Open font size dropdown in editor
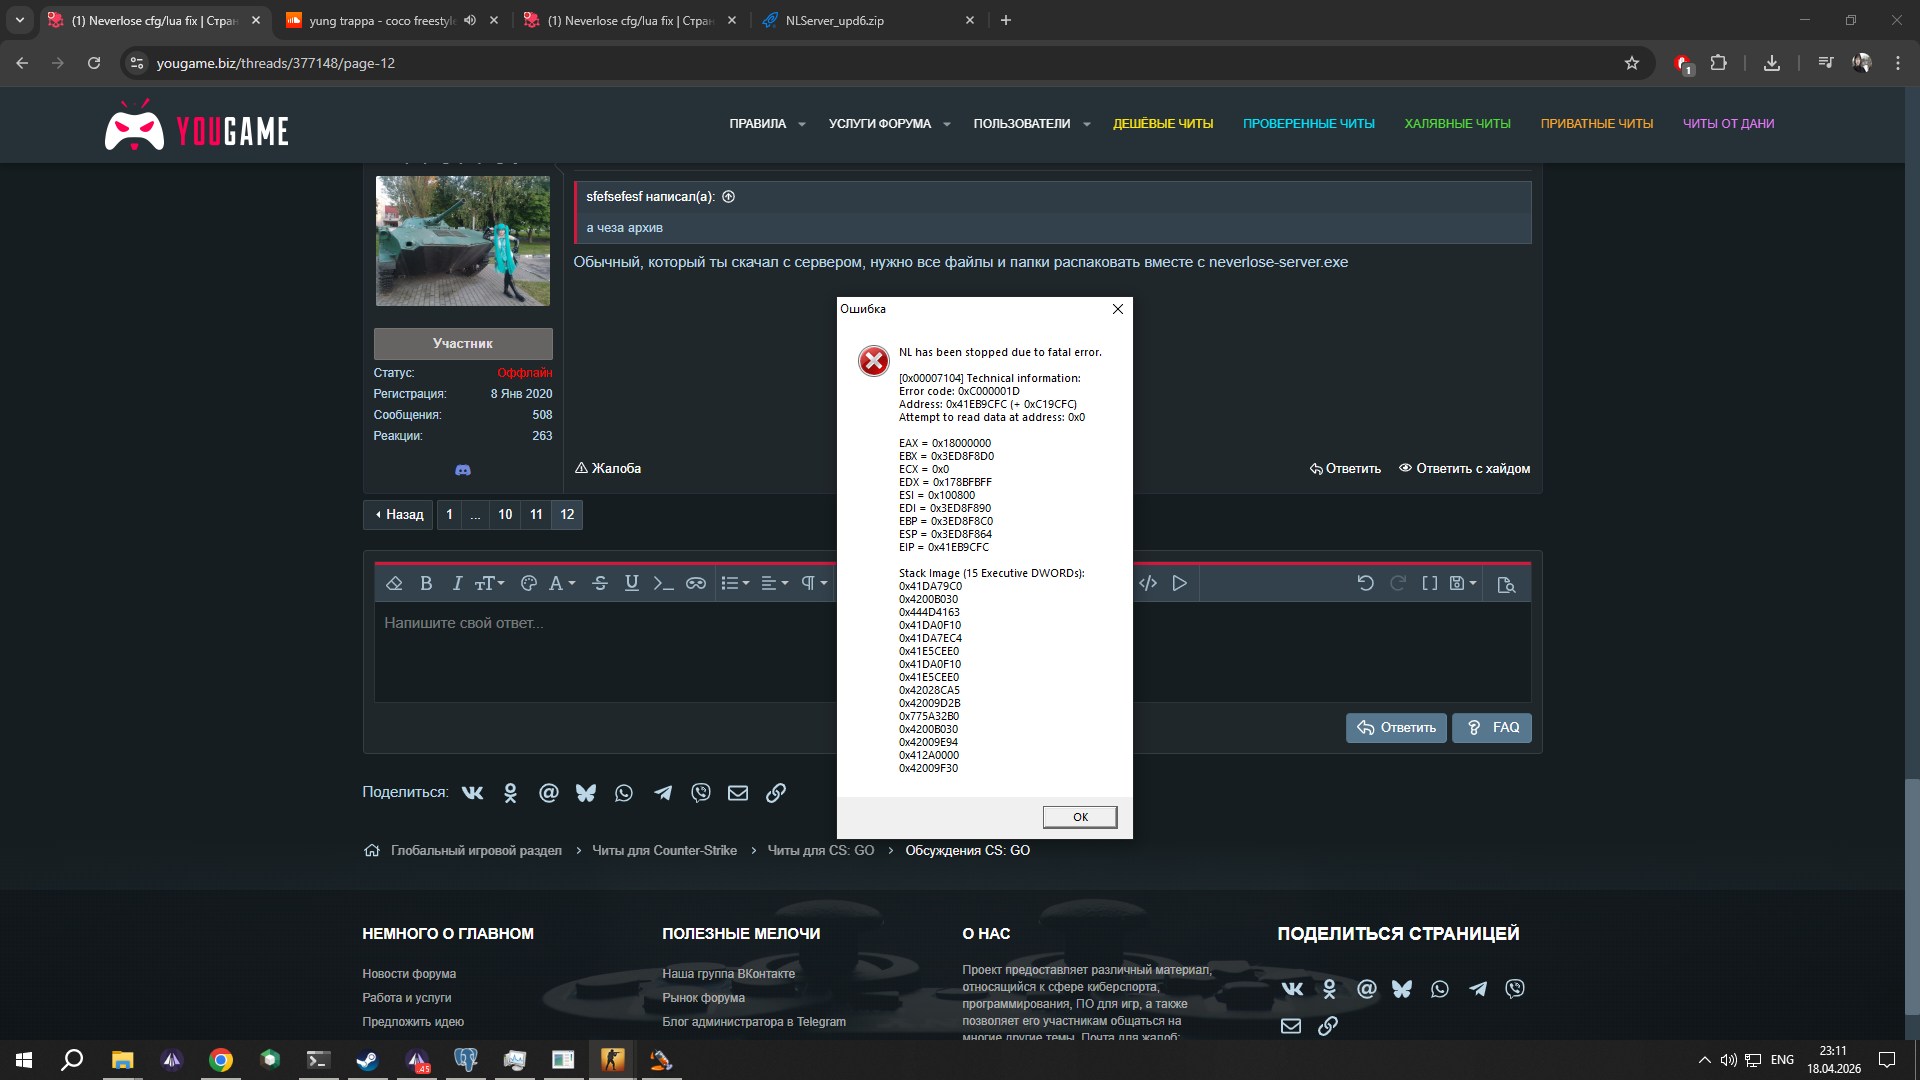1920x1080 pixels. [489, 583]
